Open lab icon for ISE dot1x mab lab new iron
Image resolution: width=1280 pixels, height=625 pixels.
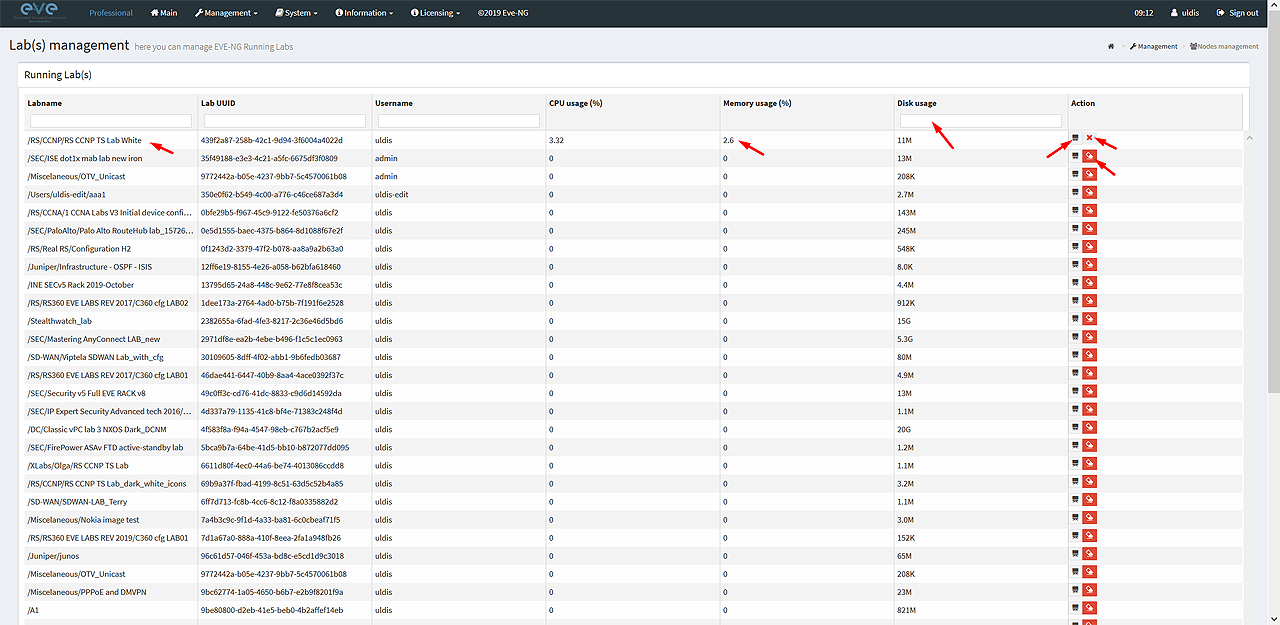pyautogui.click(x=1075, y=156)
